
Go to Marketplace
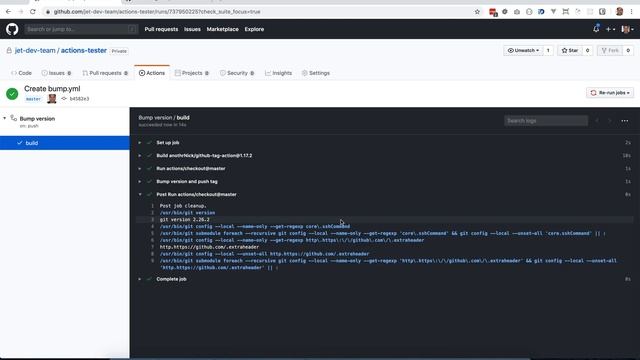pyautogui.click(x=222, y=29)
